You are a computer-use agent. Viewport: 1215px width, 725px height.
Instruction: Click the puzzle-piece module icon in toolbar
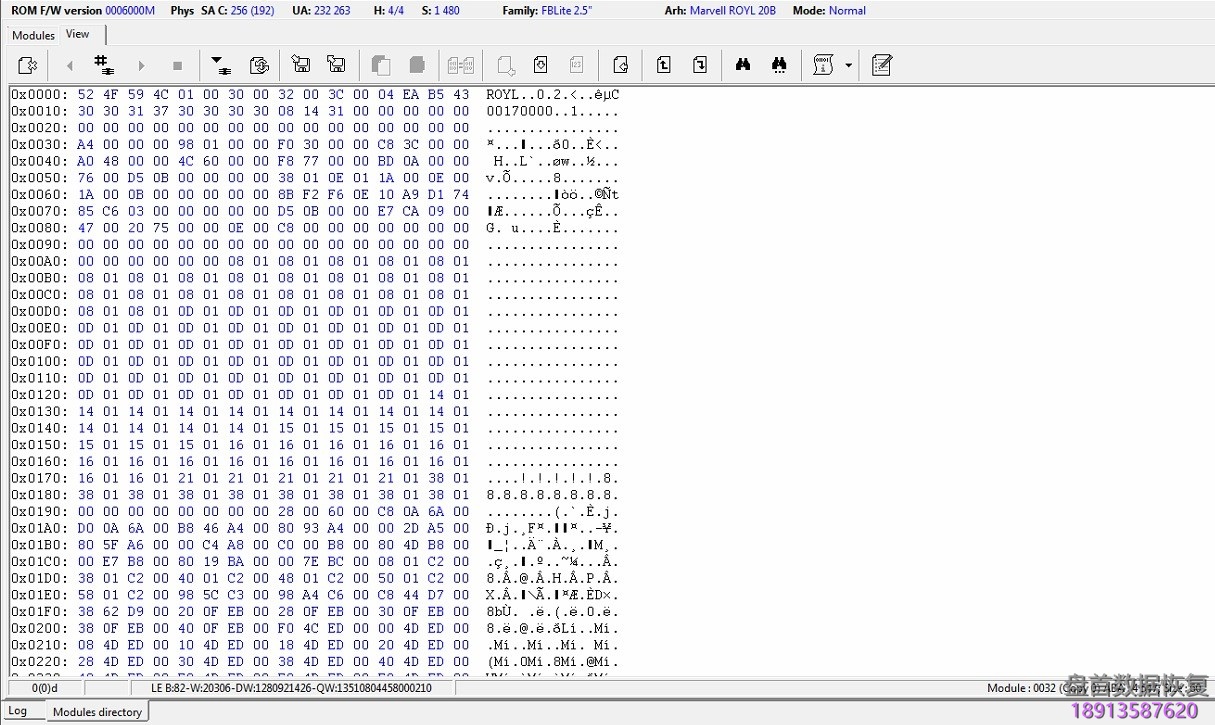(x=28, y=66)
